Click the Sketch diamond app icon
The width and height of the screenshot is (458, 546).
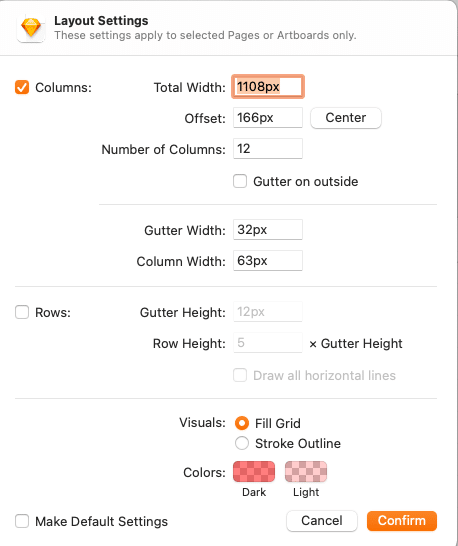31,28
